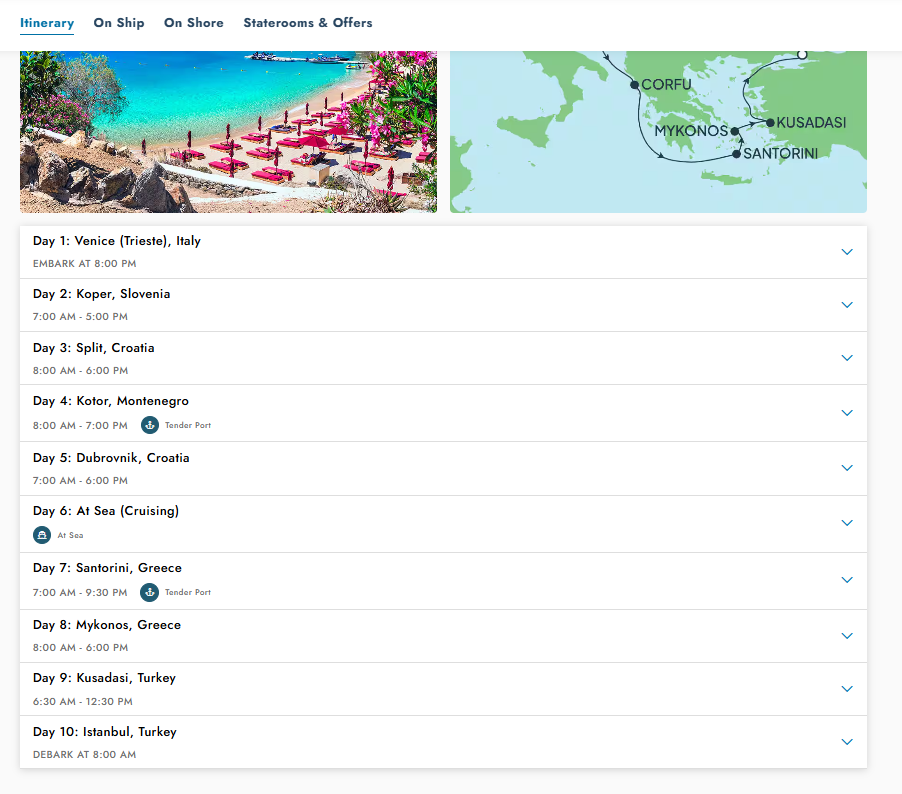Go to Staterooms & Offers tab
This screenshot has height=794, width=902.
coord(308,23)
